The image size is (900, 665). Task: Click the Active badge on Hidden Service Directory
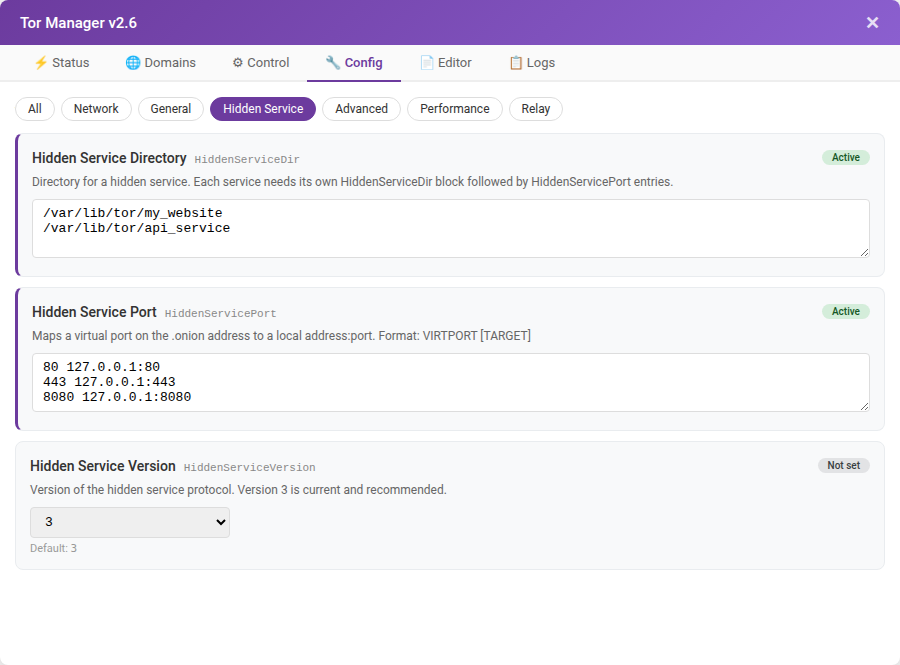tap(846, 157)
